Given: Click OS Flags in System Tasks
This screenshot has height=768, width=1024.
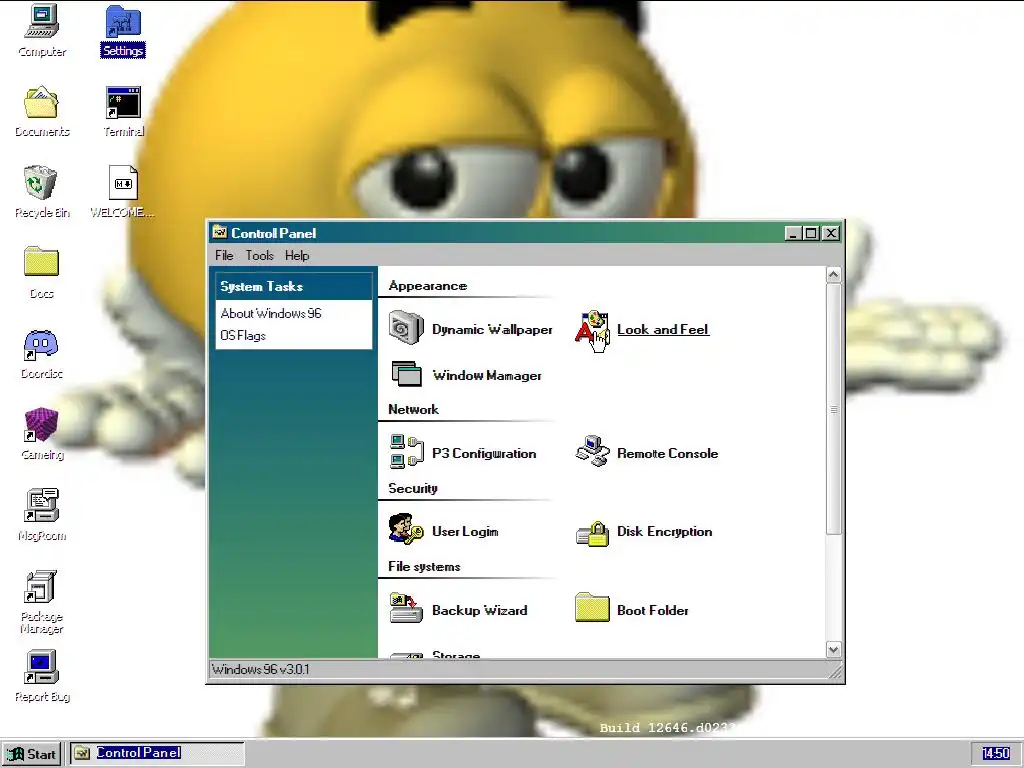Looking at the screenshot, I should (243, 335).
